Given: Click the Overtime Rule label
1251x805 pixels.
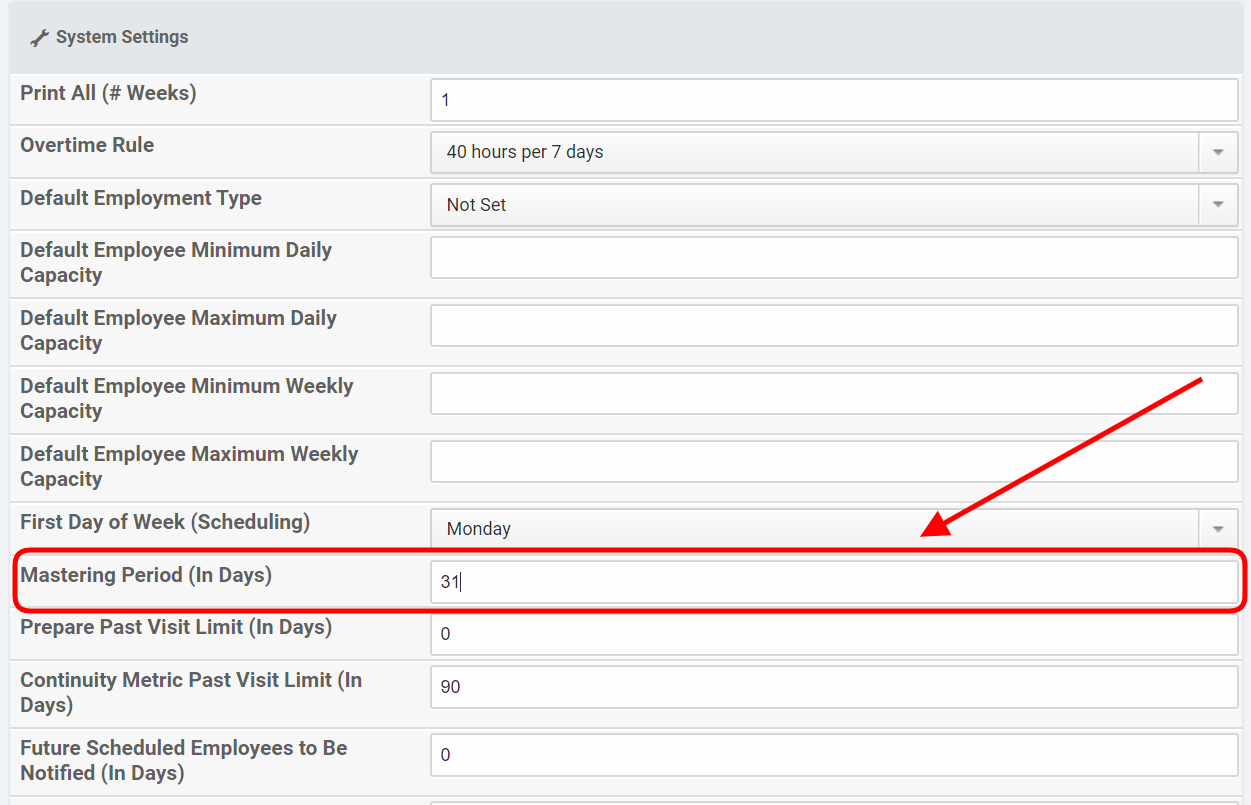Looking at the screenshot, I should pyautogui.click(x=87, y=145).
